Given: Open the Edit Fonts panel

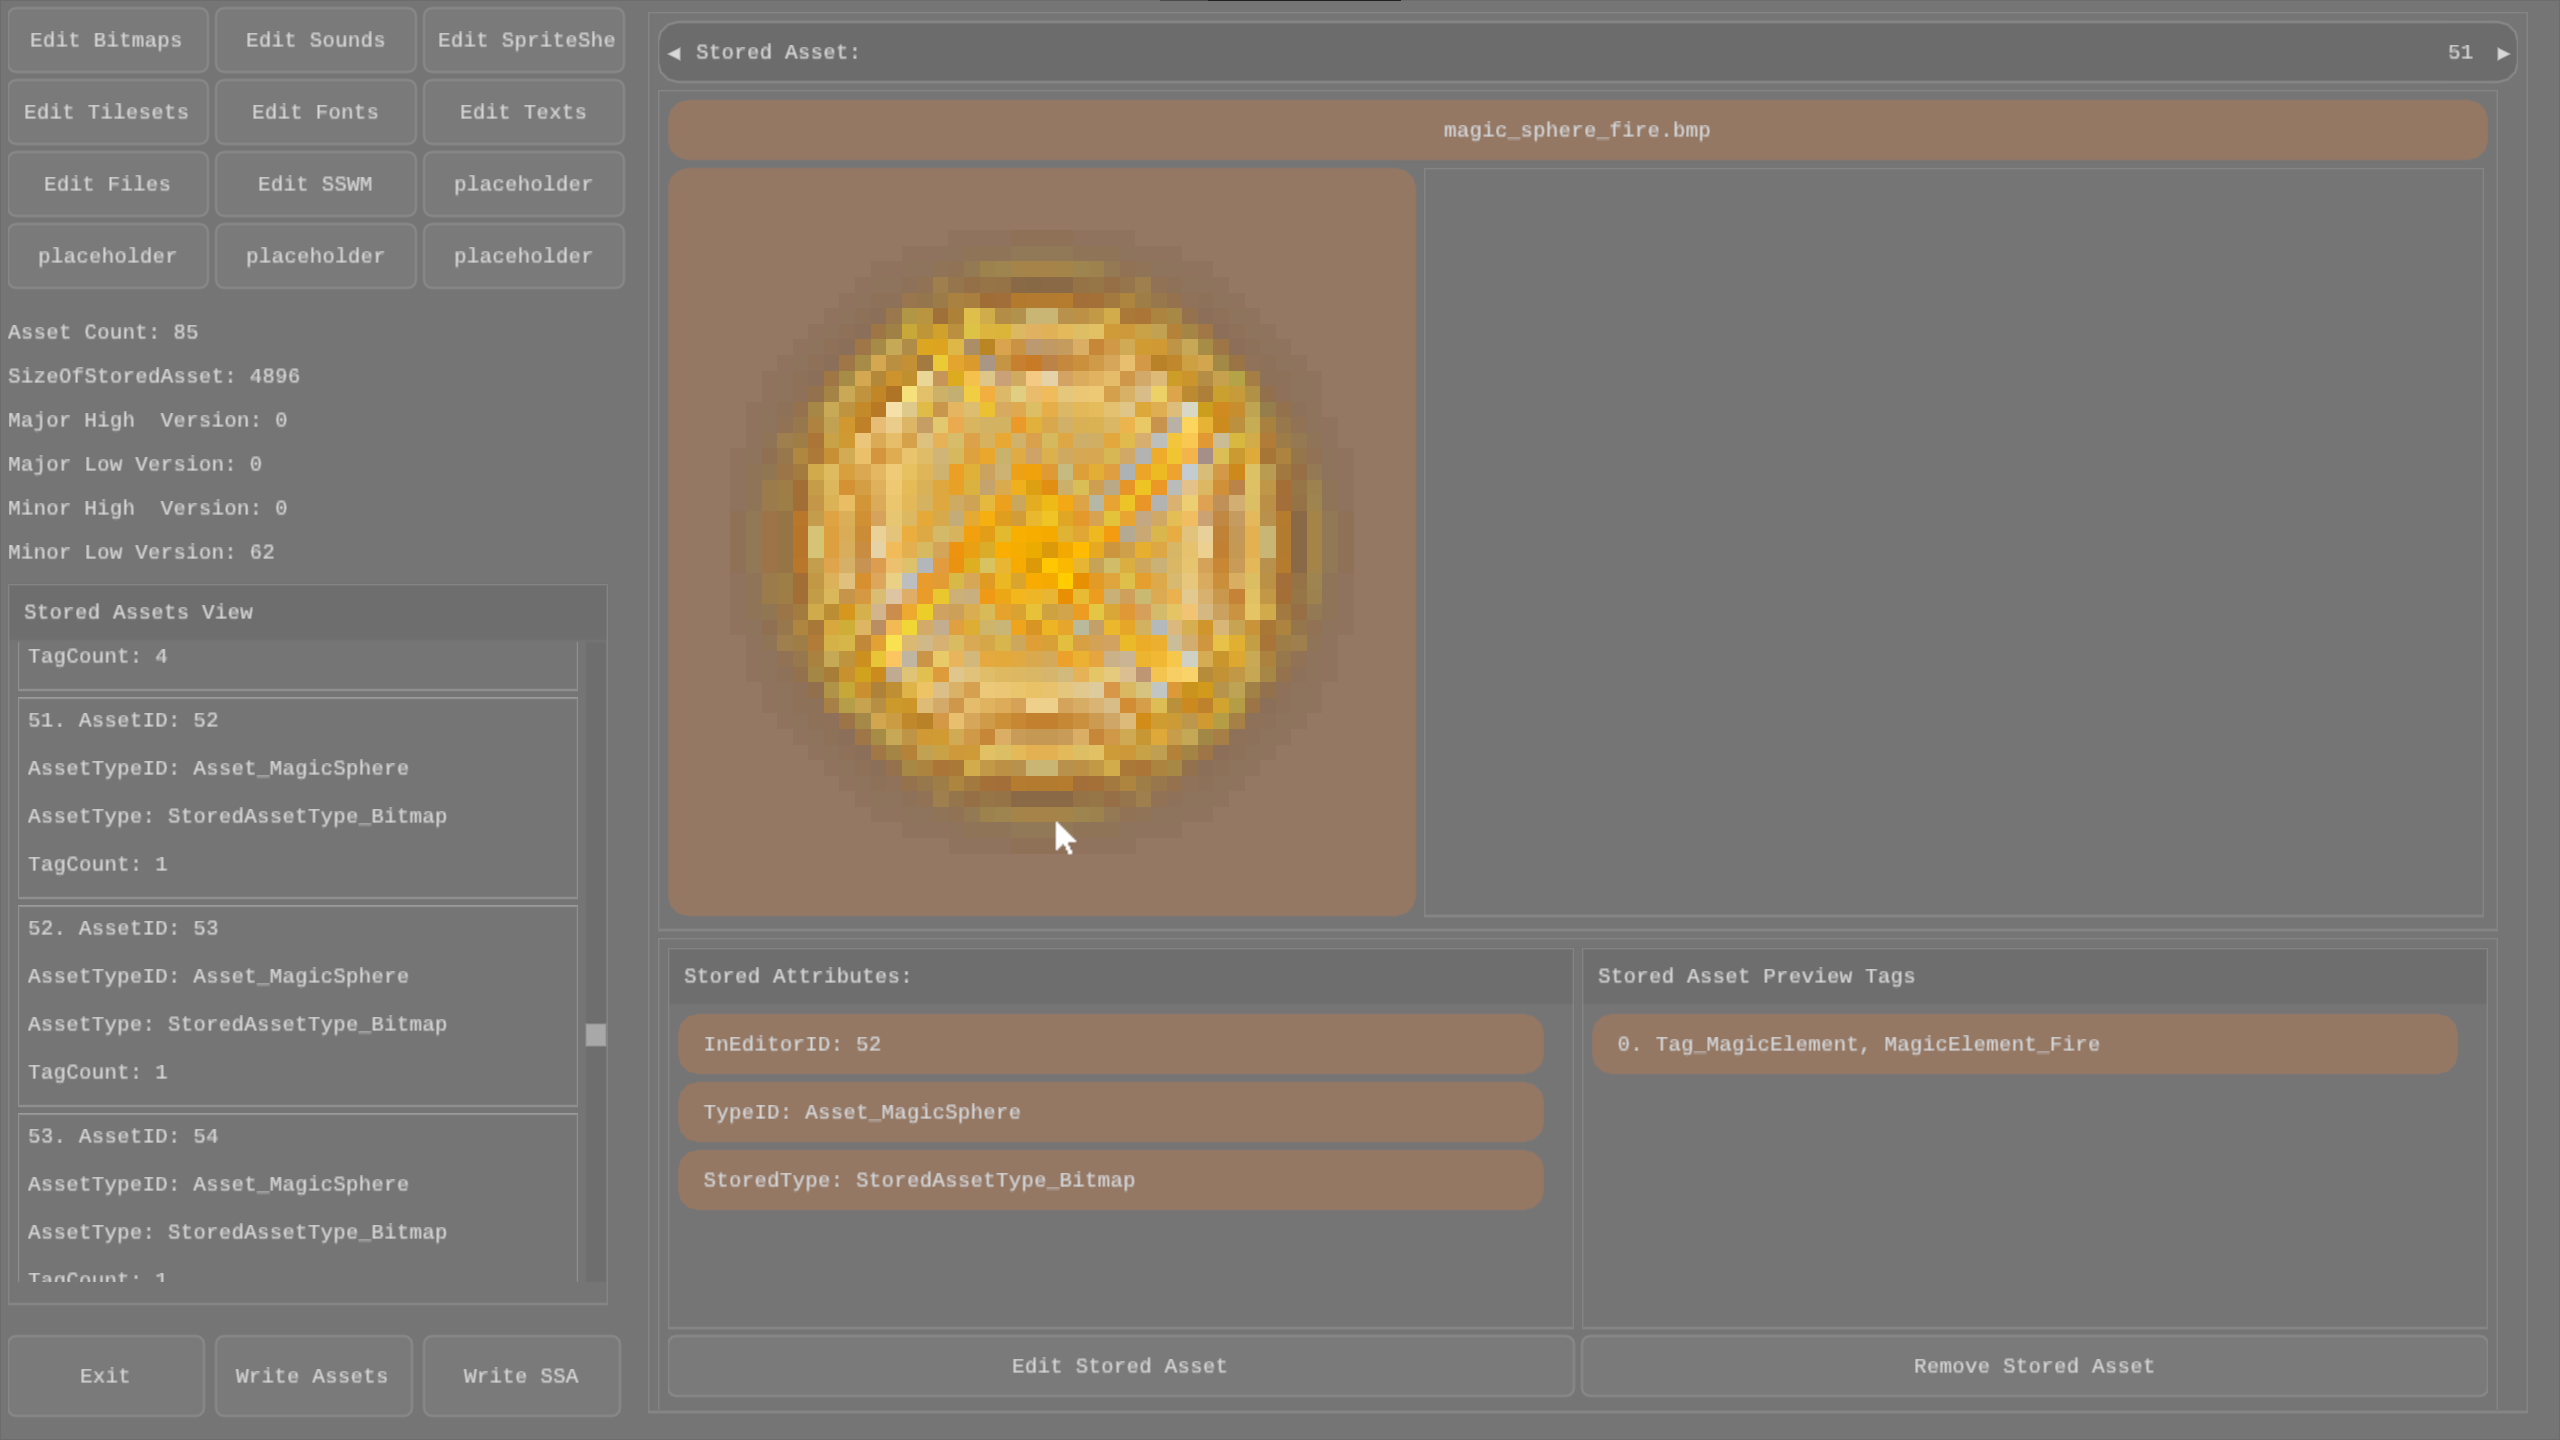Looking at the screenshot, I should click(x=315, y=113).
